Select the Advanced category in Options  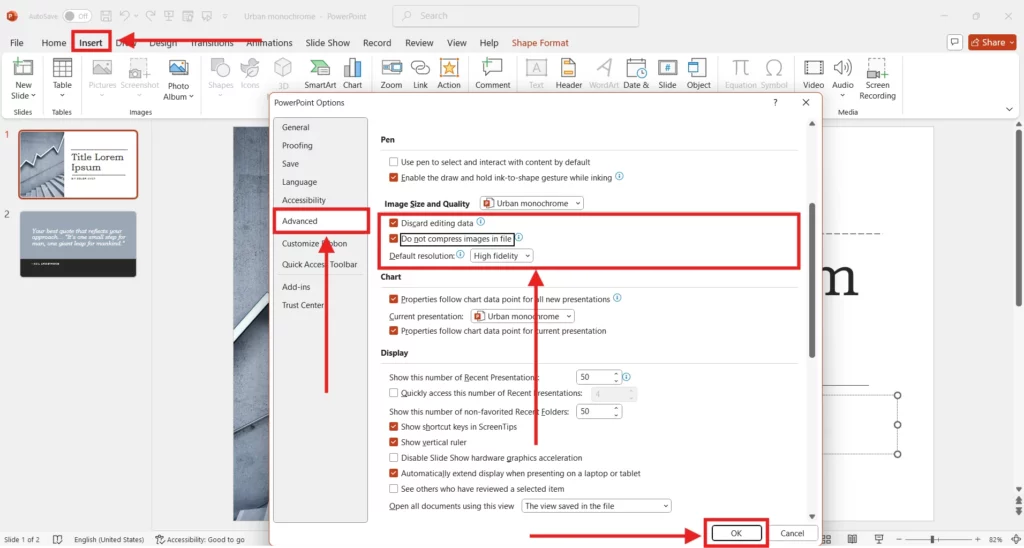click(x=300, y=221)
